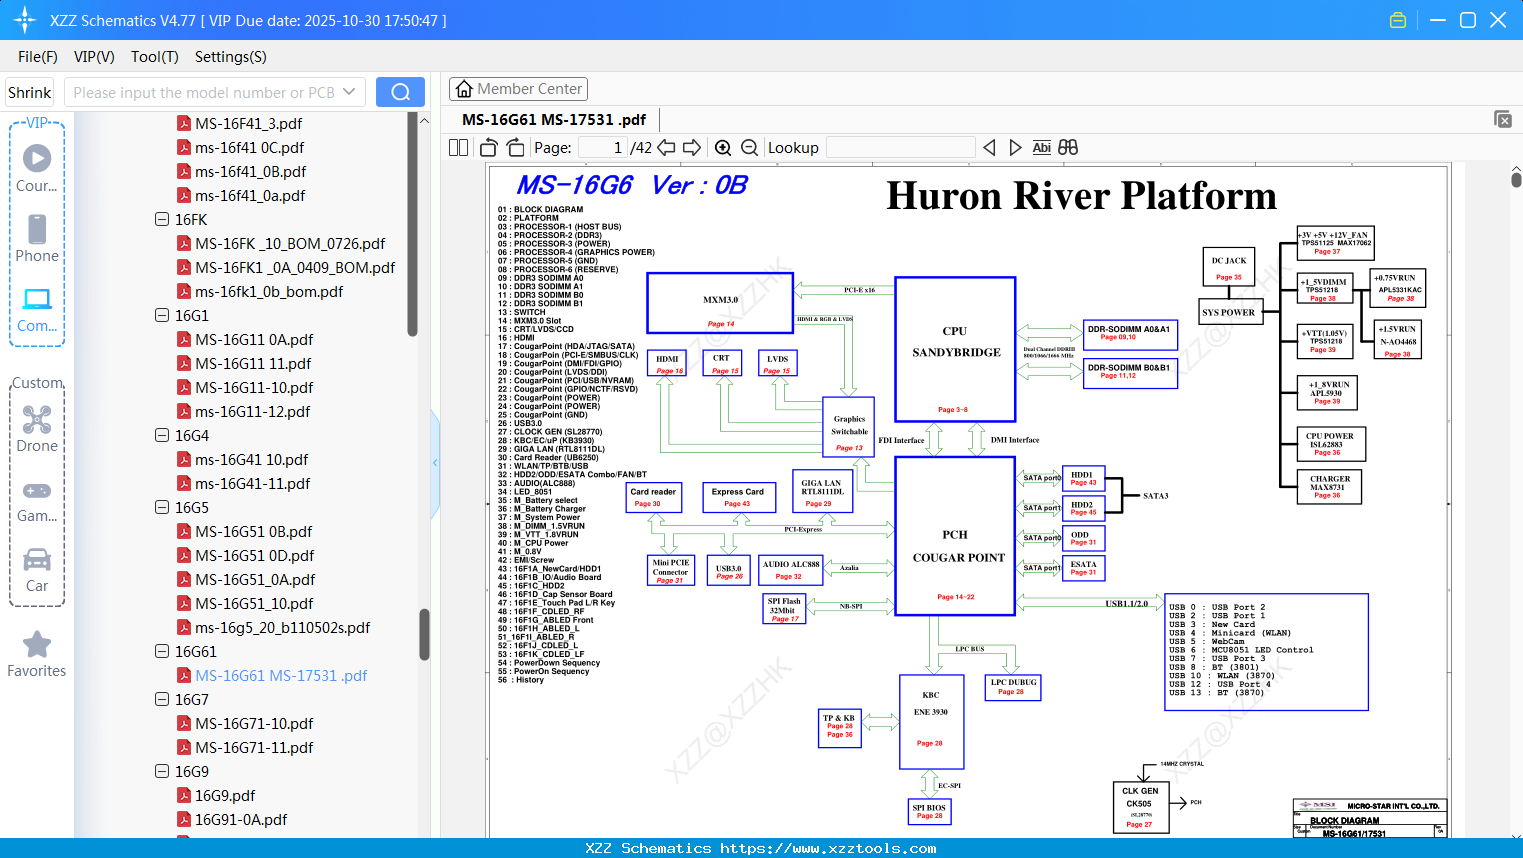This screenshot has height=858, width=1523.
Task: Open MS-16G51 0B.pdf
Action: point(253,531)
